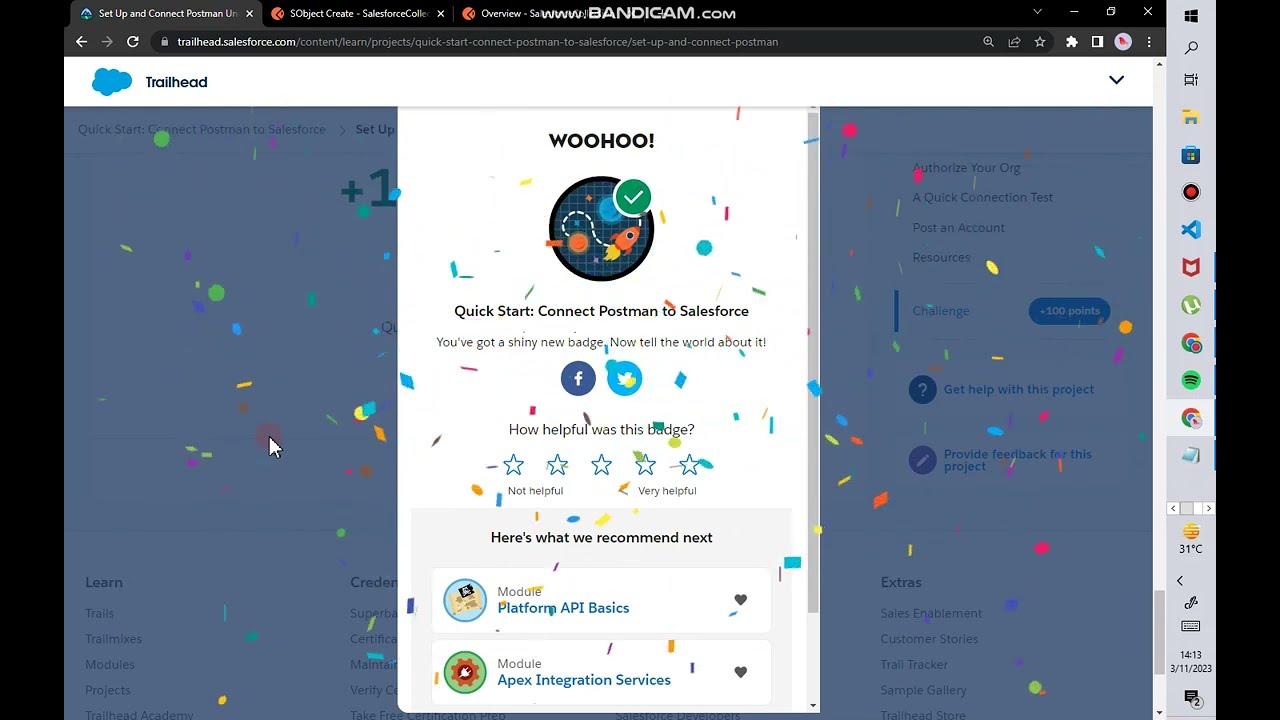Click the Challenge step link
The image size is (1280, 720).
point(941,311)
